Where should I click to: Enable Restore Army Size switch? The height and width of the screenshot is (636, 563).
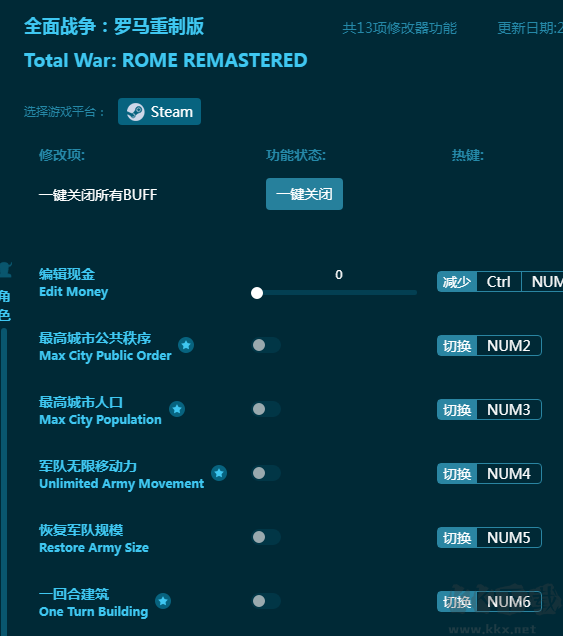[x=266, y=537]
